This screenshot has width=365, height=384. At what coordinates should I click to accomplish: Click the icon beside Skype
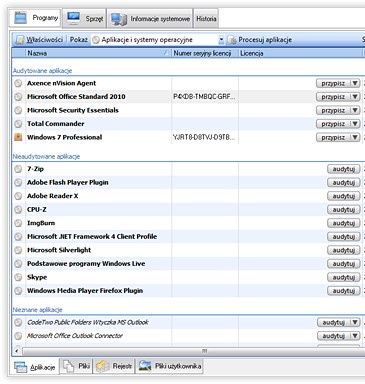point(18,277)
